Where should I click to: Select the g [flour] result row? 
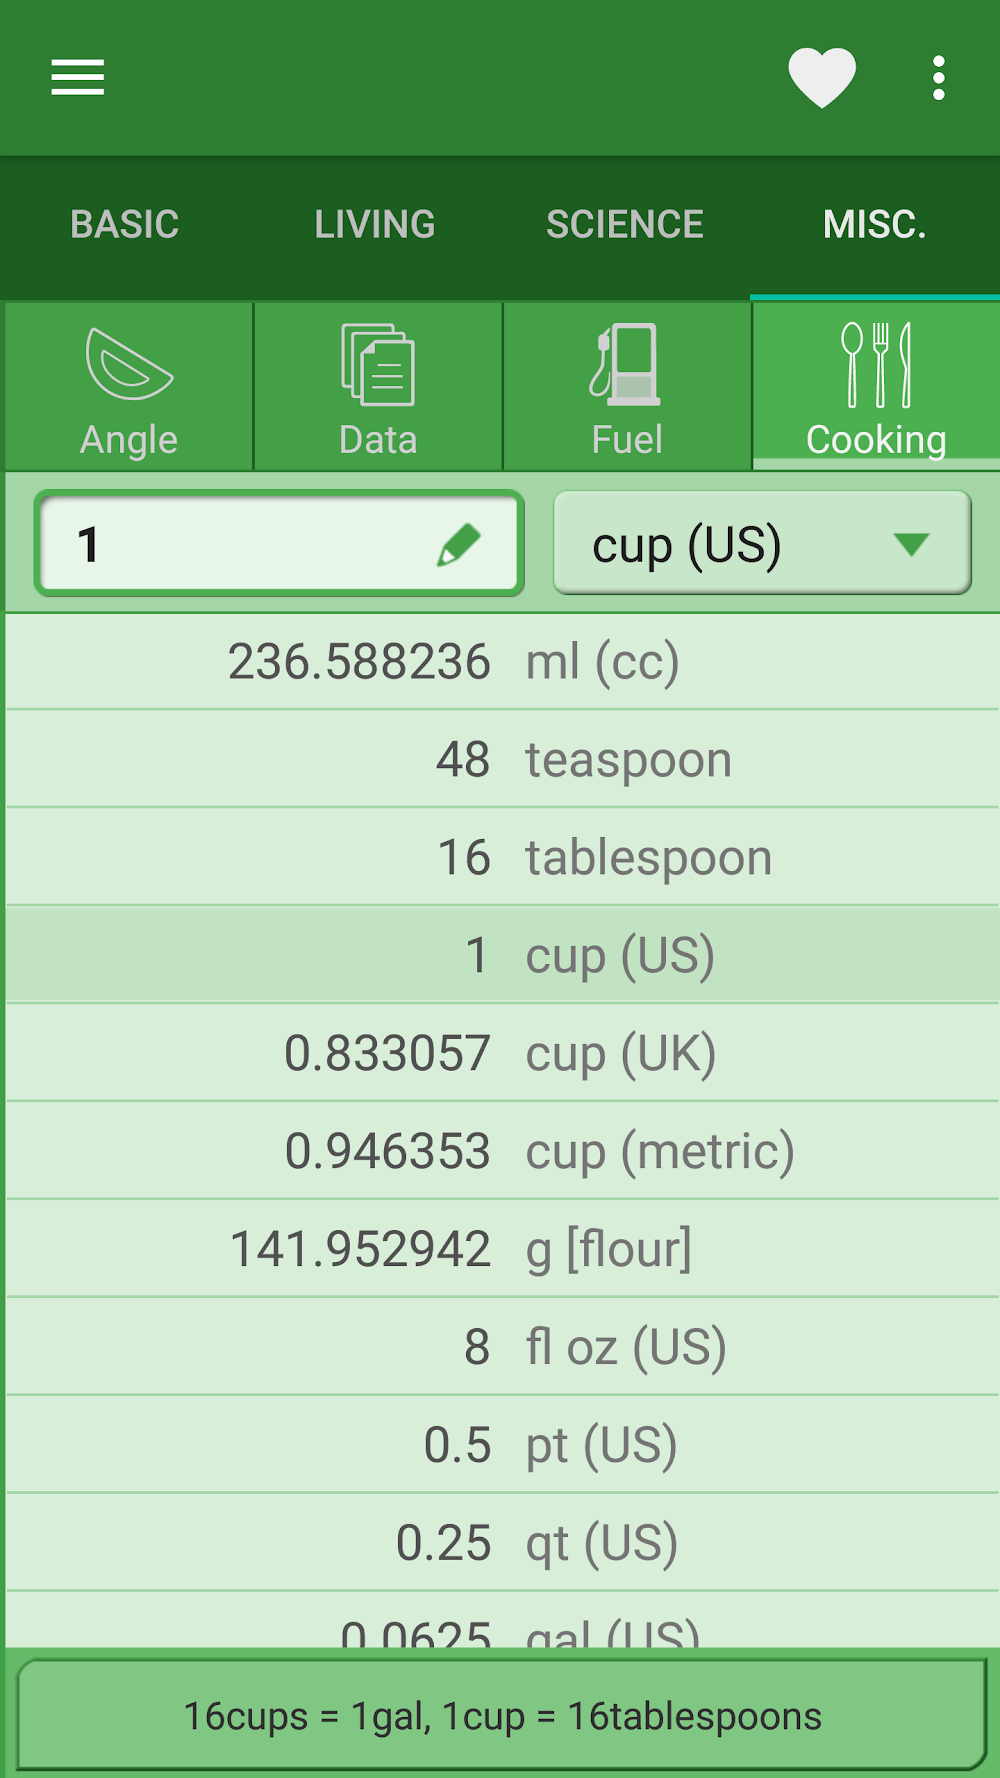pyautogui.click(x=502, y=1249)
